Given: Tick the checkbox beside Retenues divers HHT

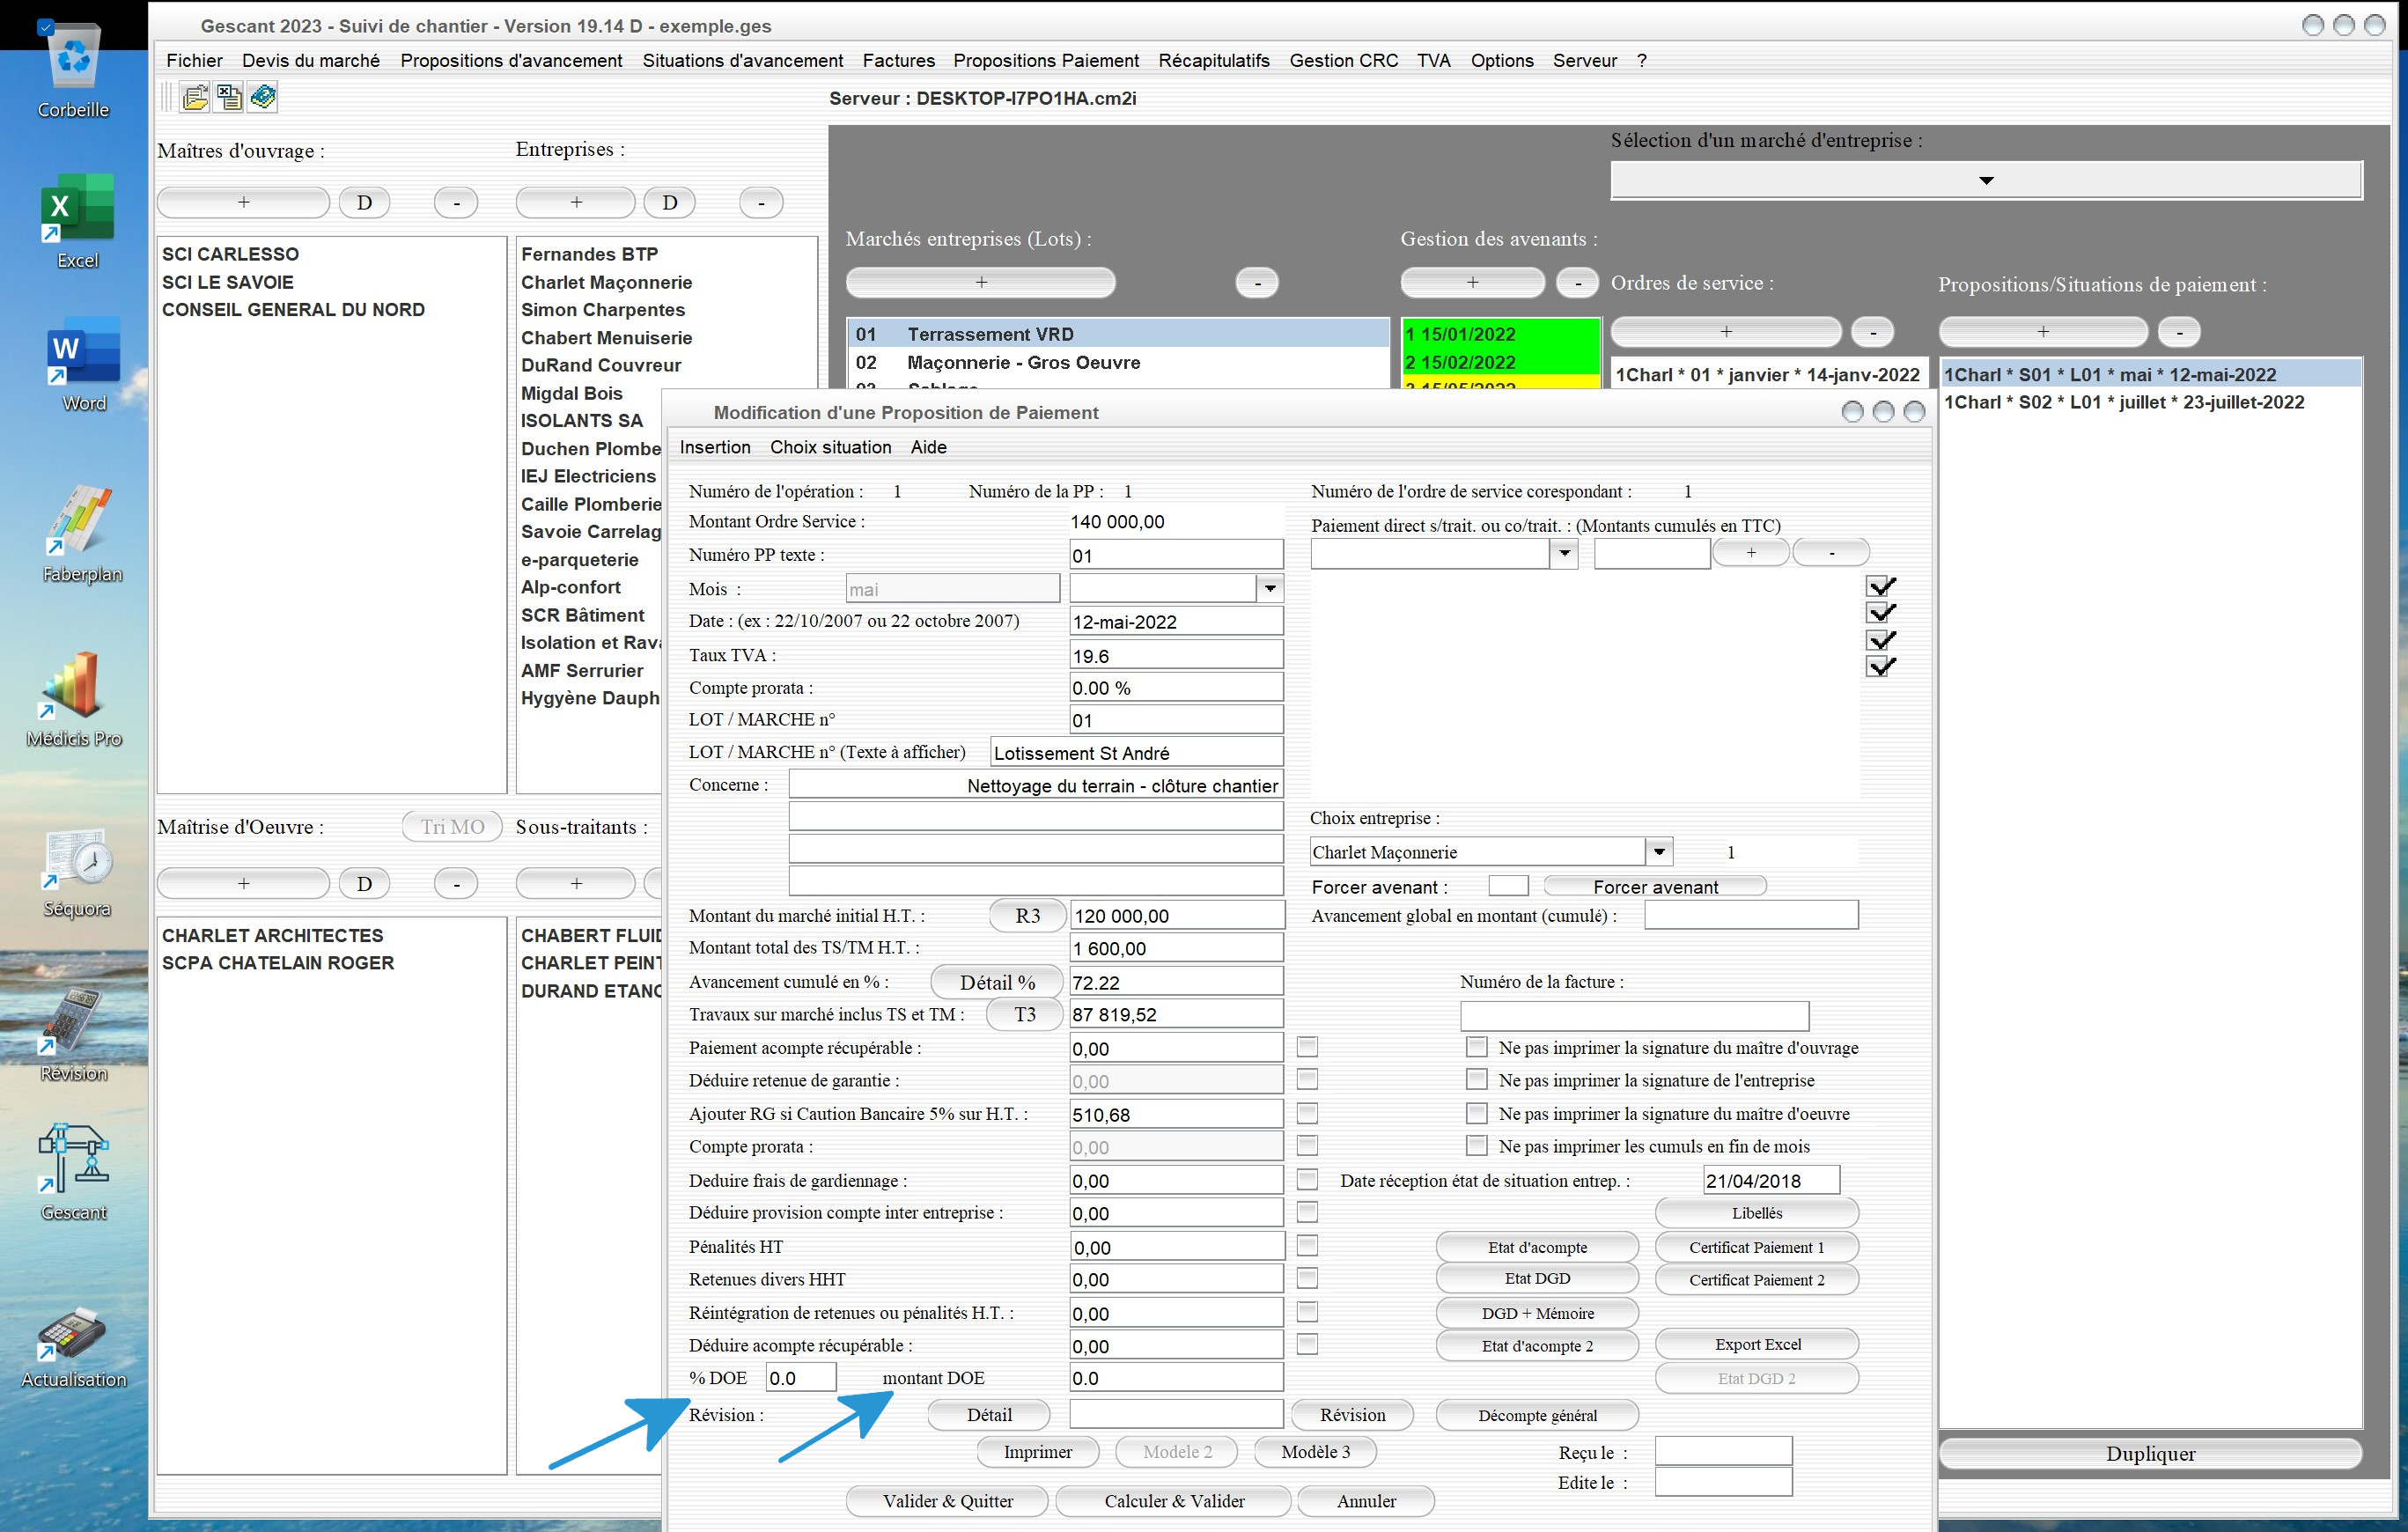Looking at the screenshot, I should pos(1307,1278).
